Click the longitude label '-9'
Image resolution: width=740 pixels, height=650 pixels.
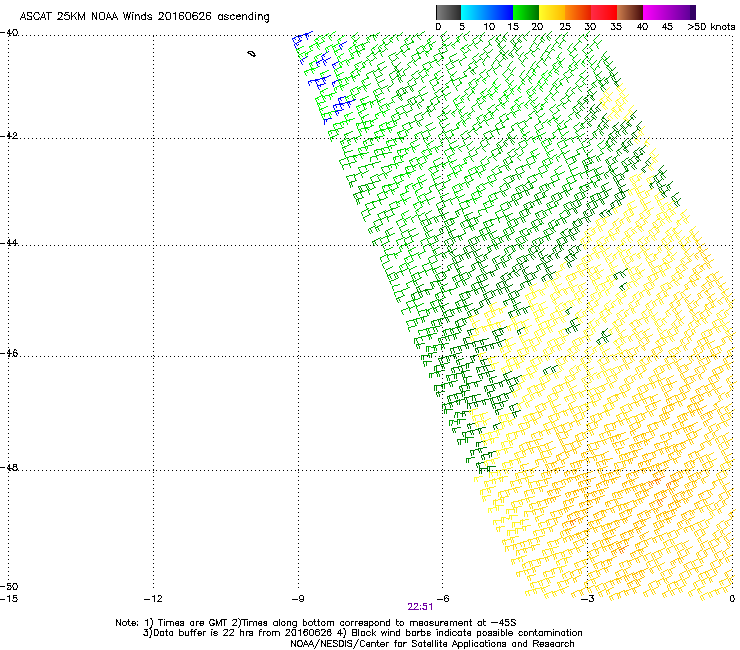298,599
